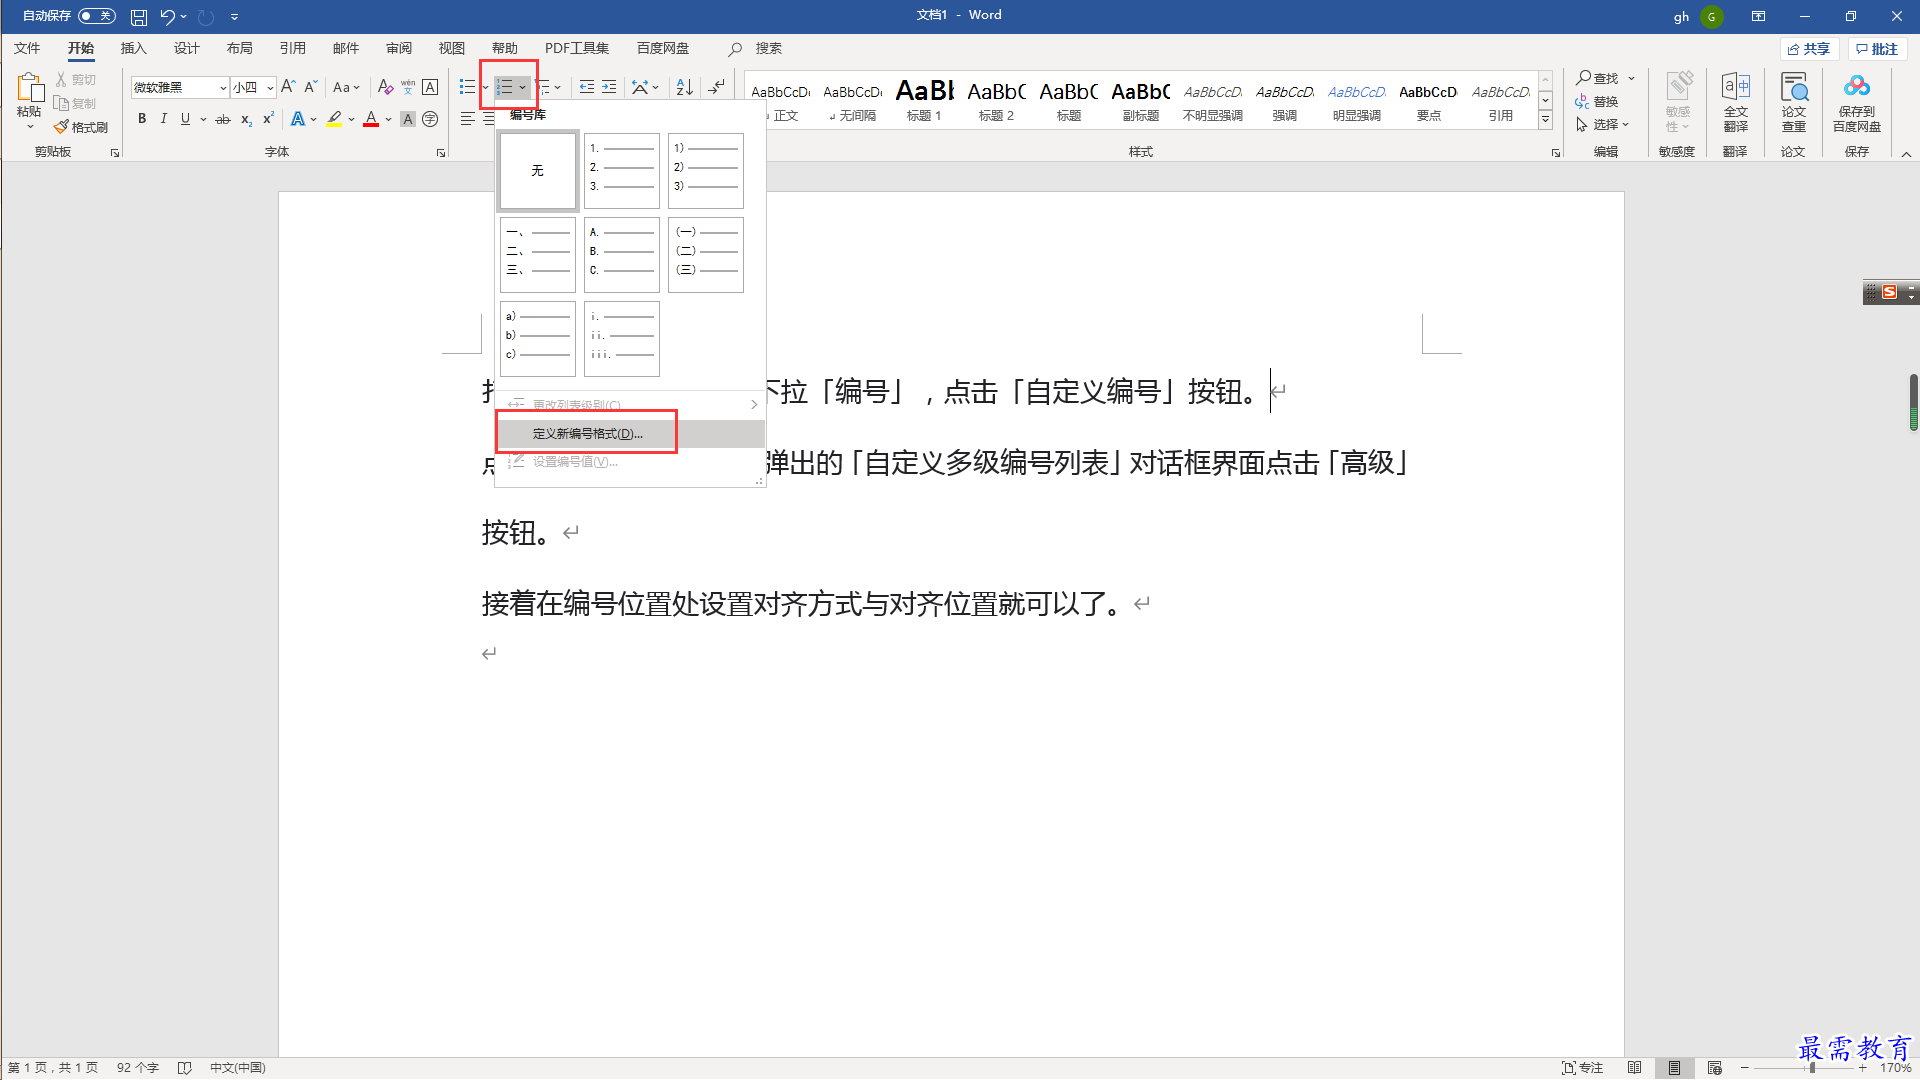1920x1080 pixels.
Task: Expand the styles gallery More arrow
Action: [x=1545, y=119]
